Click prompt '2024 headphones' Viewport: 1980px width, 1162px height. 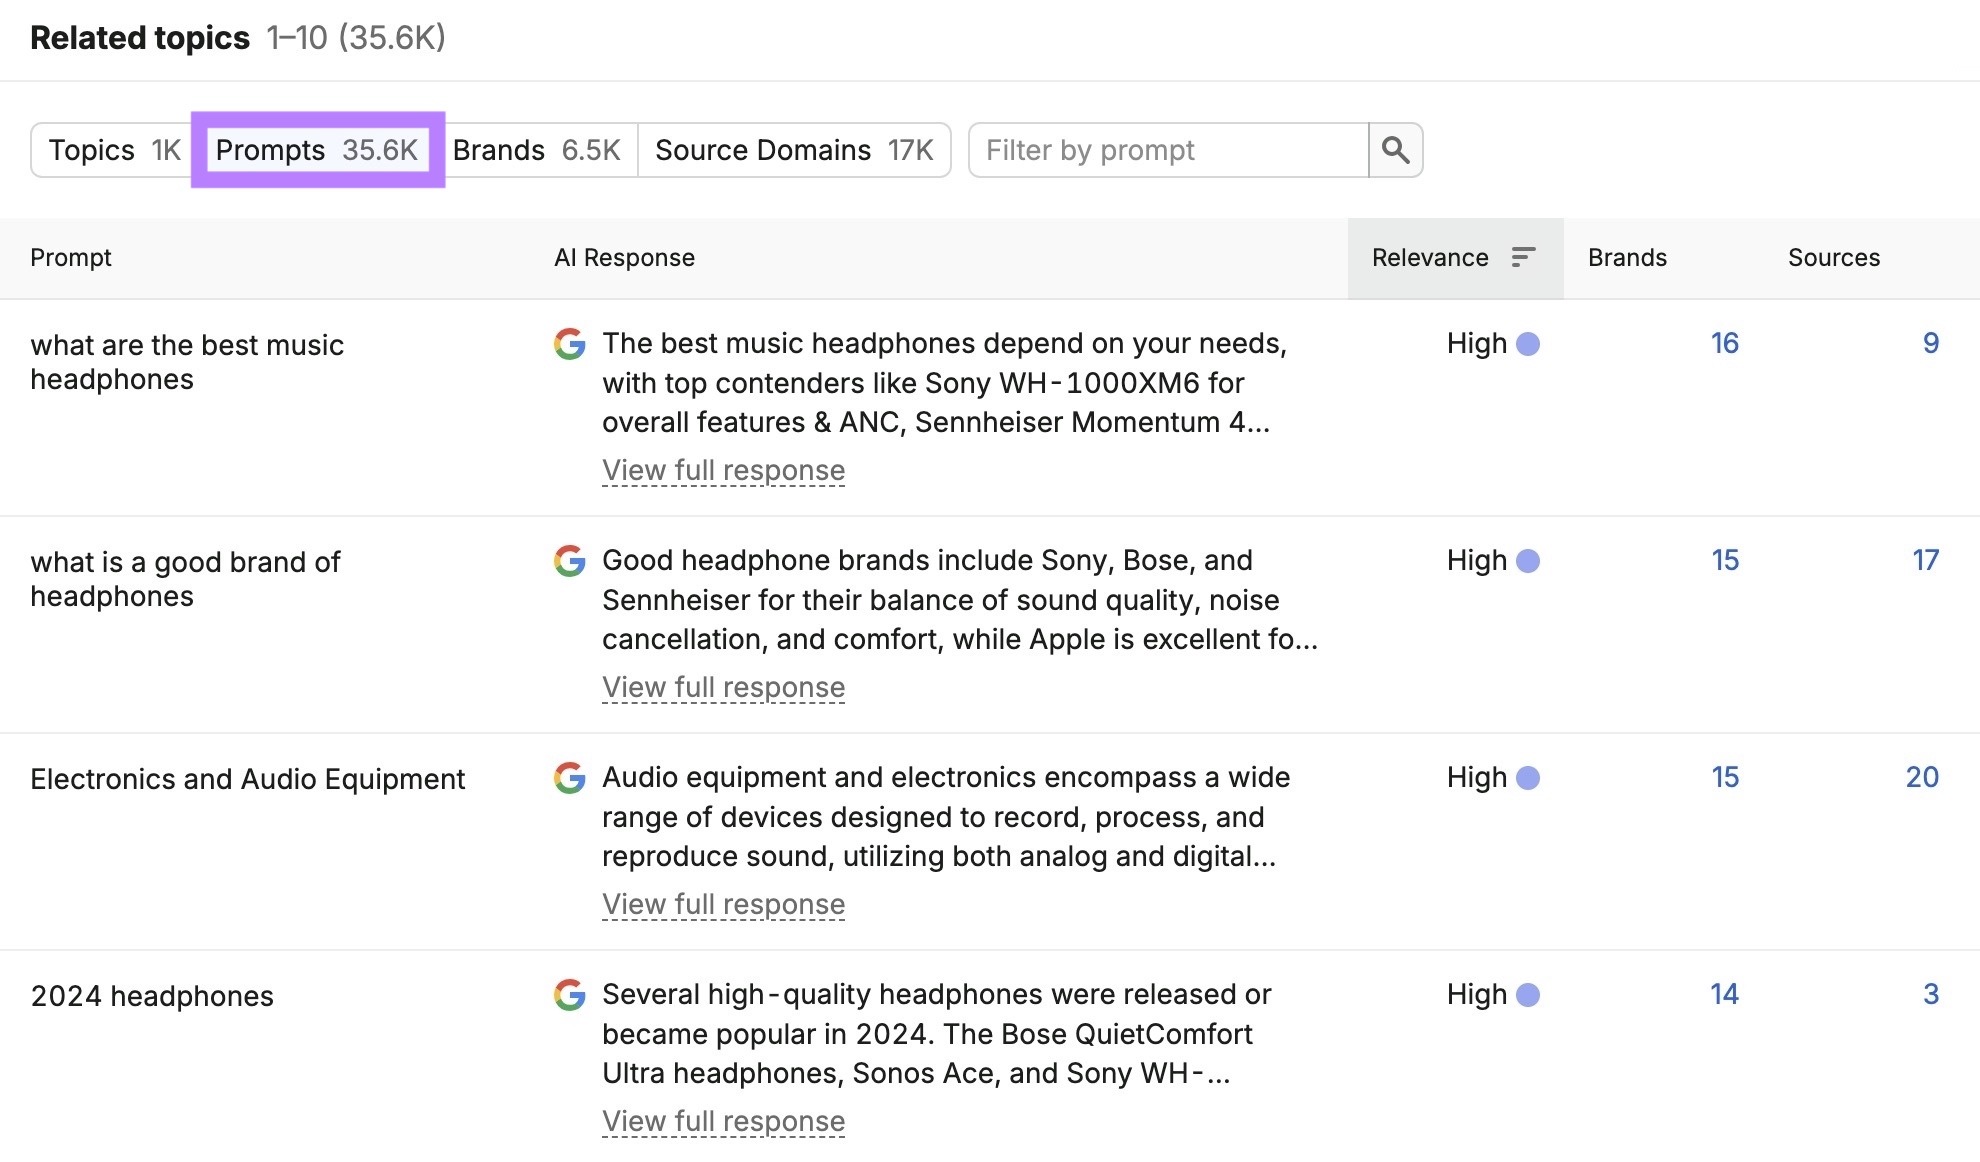pos(152,996)
